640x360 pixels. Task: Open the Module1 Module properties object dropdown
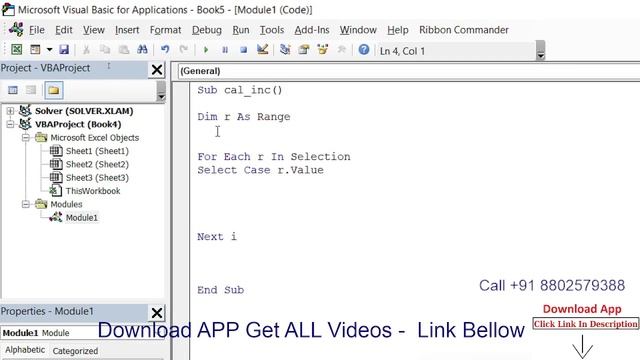click(83, 333)
